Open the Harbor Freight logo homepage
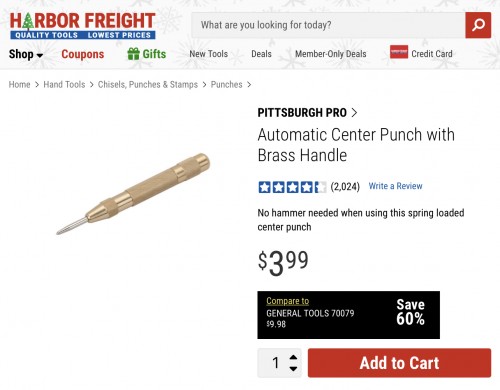Image resolution: width=500 pixels, height=390 pixels. [x=83, y=26]
